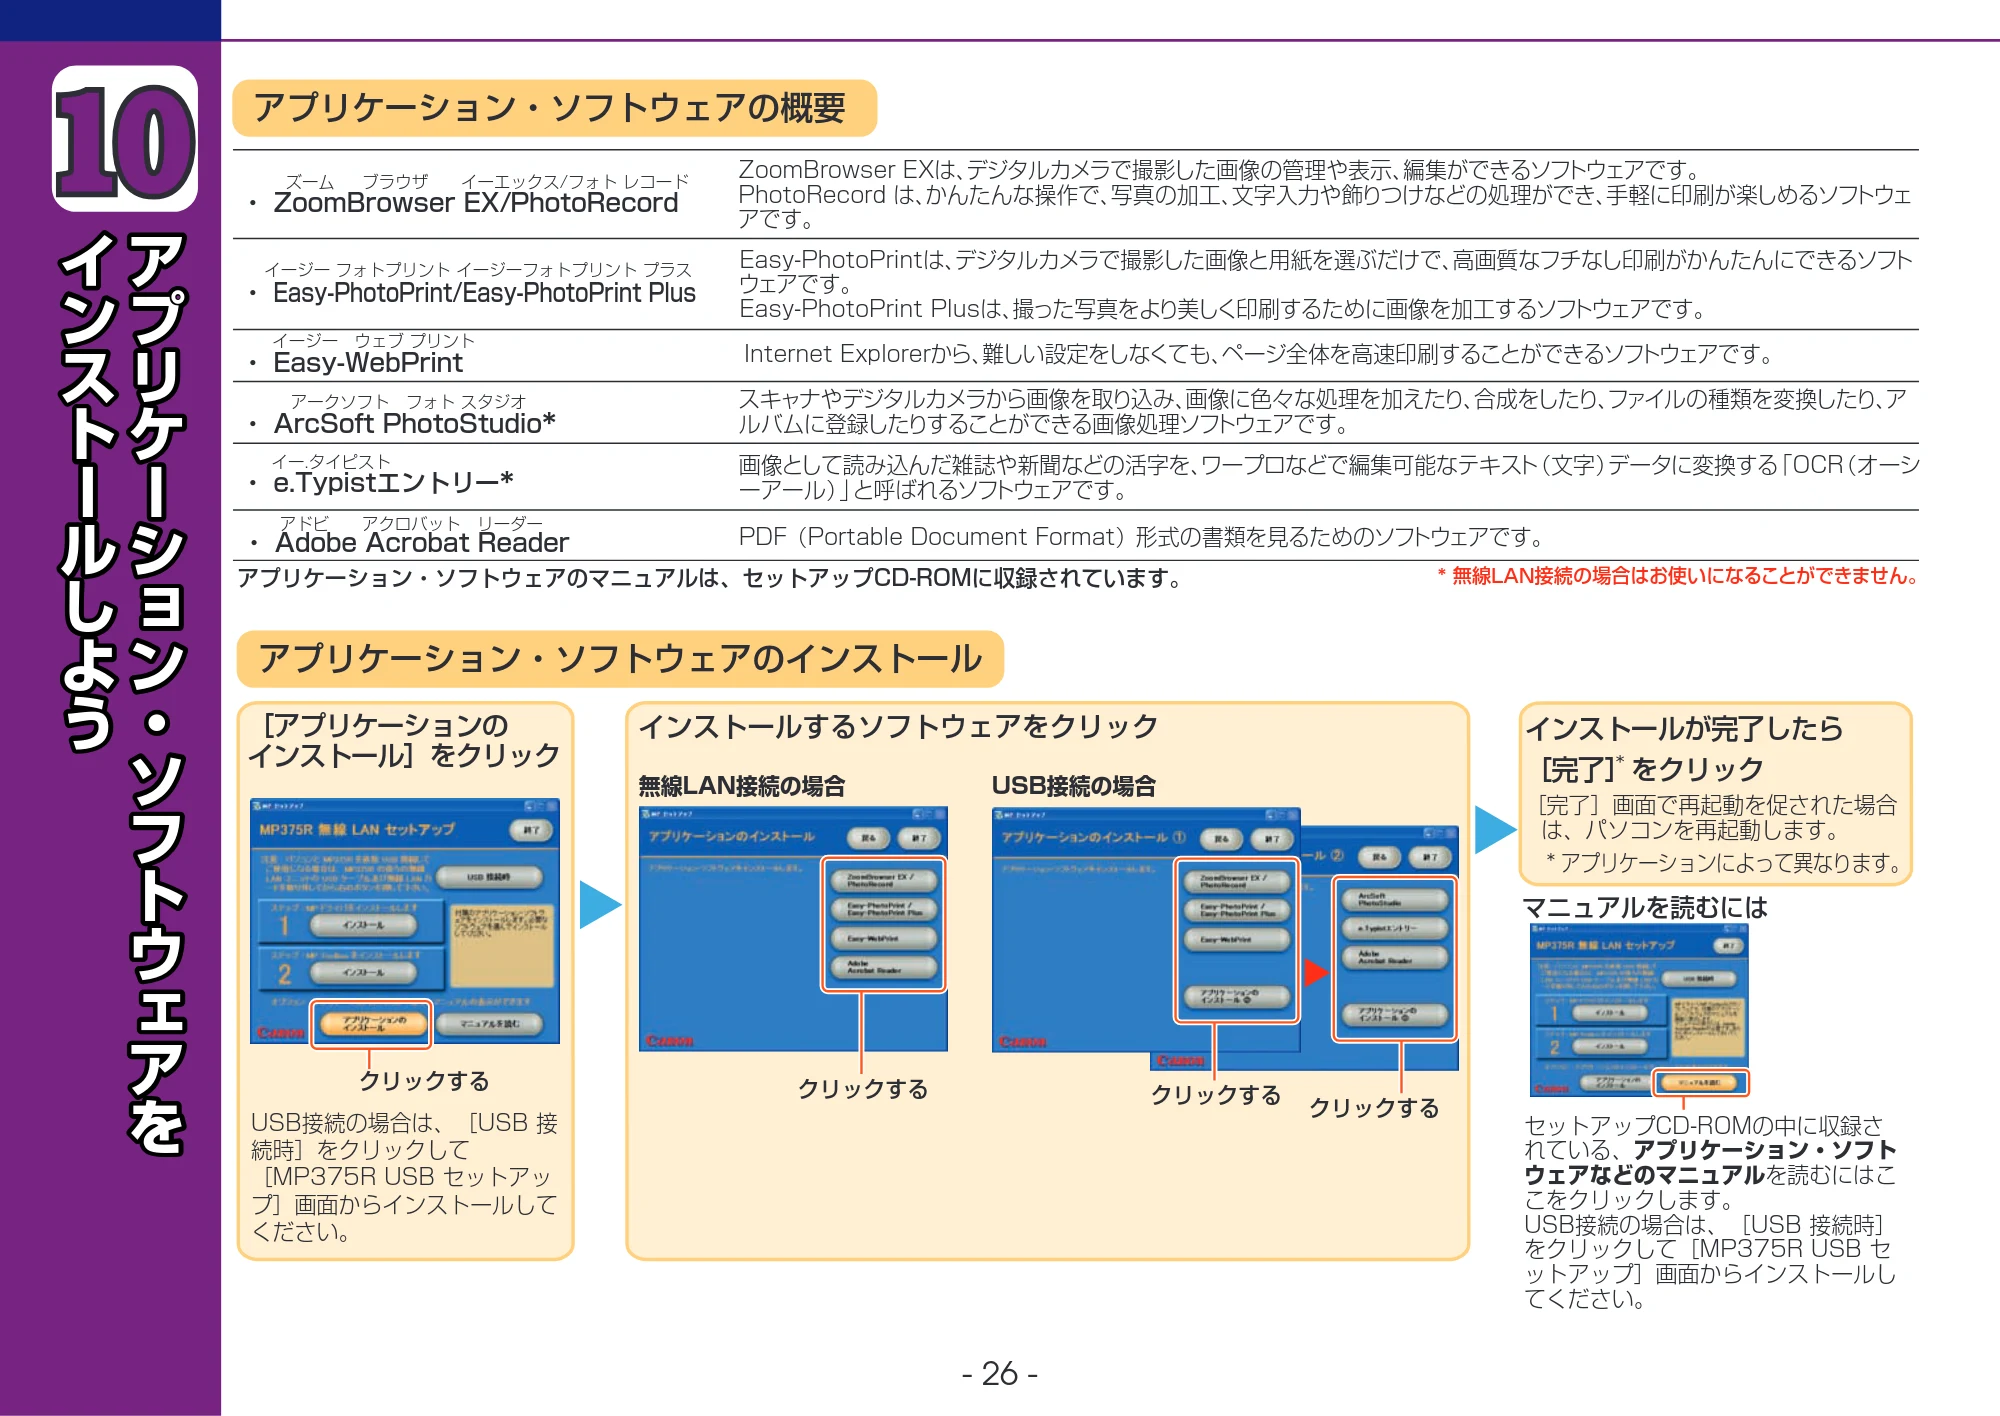Image resolution: width=2000 pixels, height=1416 pixels.
Task: Click the Internet Explorerから… description text
Action: (1258, 354)
